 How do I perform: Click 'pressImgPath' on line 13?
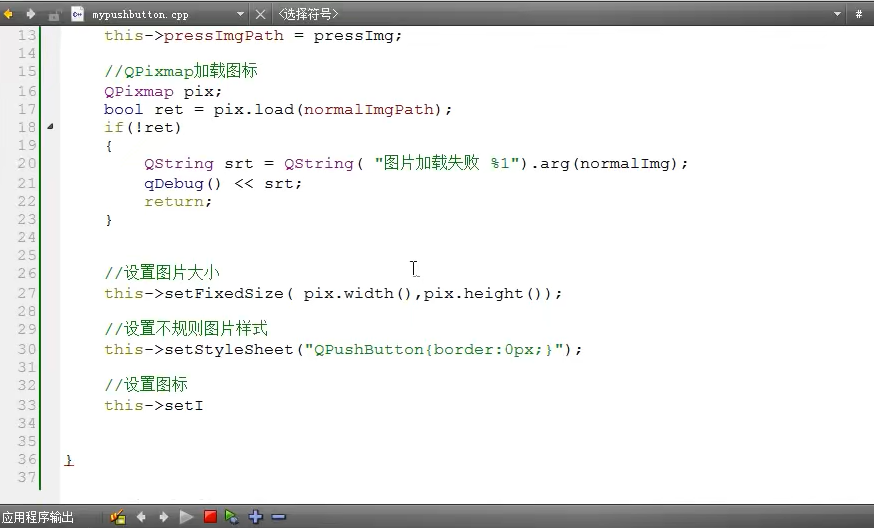(x=224, y=36)
